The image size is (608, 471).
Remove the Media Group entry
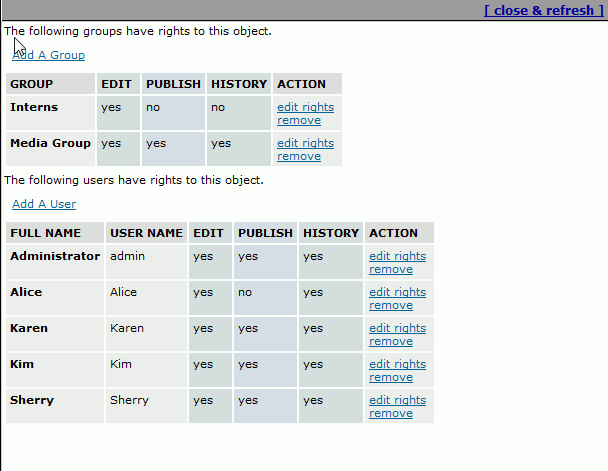(x=299, y=156)
